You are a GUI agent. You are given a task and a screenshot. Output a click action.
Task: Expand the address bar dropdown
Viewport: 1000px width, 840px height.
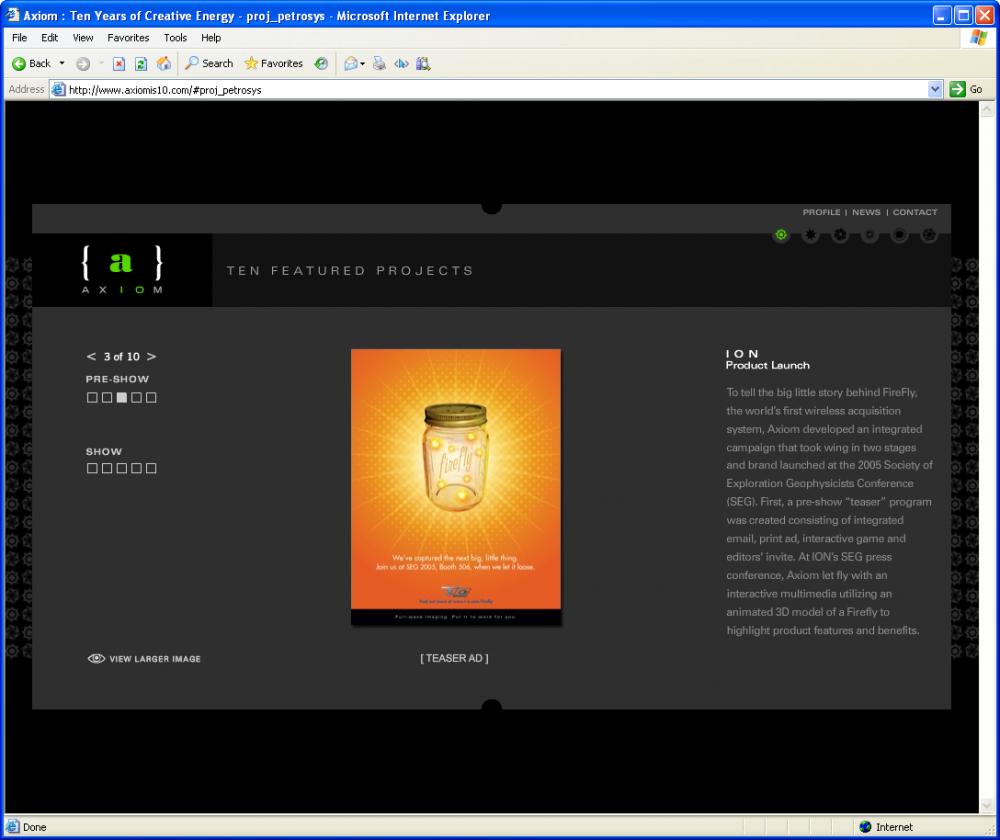coord(935,89)
